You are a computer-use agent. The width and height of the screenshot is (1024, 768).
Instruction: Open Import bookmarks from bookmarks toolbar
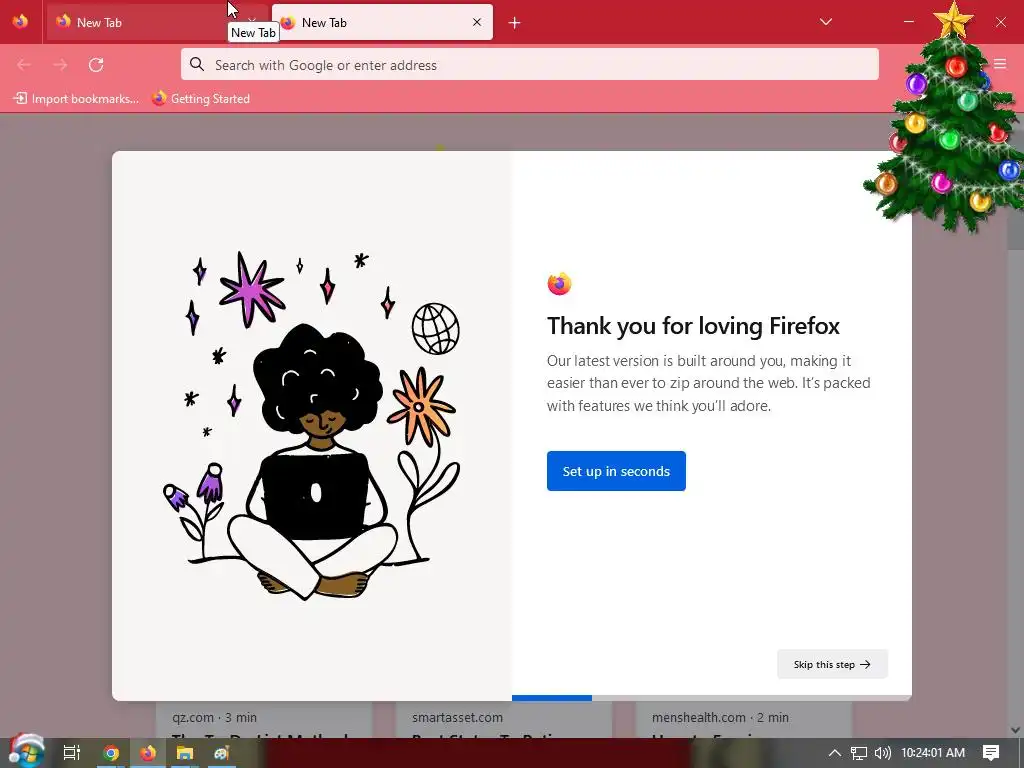(x=76, y=99)
